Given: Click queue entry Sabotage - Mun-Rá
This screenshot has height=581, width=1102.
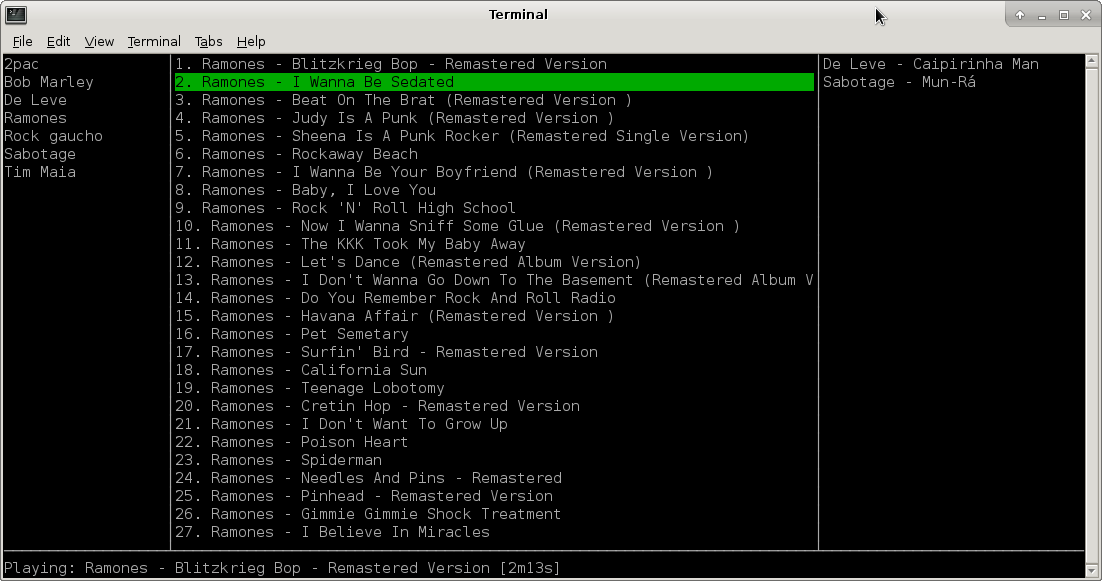Looking at the screenshot, I should [x=899, y=82].
